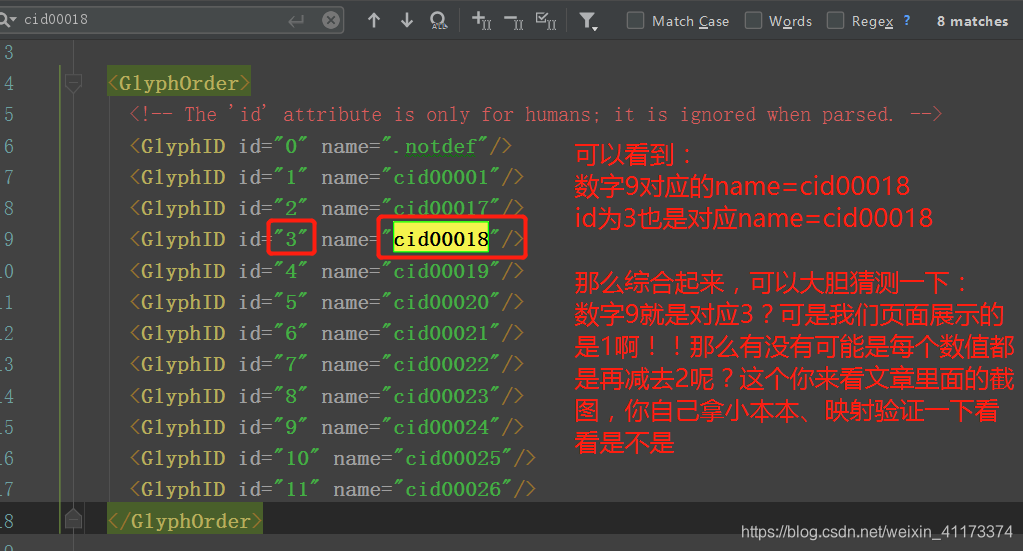Clear the search field text
The width and height of the screenshot is (1023, 551).
(331, 20)
